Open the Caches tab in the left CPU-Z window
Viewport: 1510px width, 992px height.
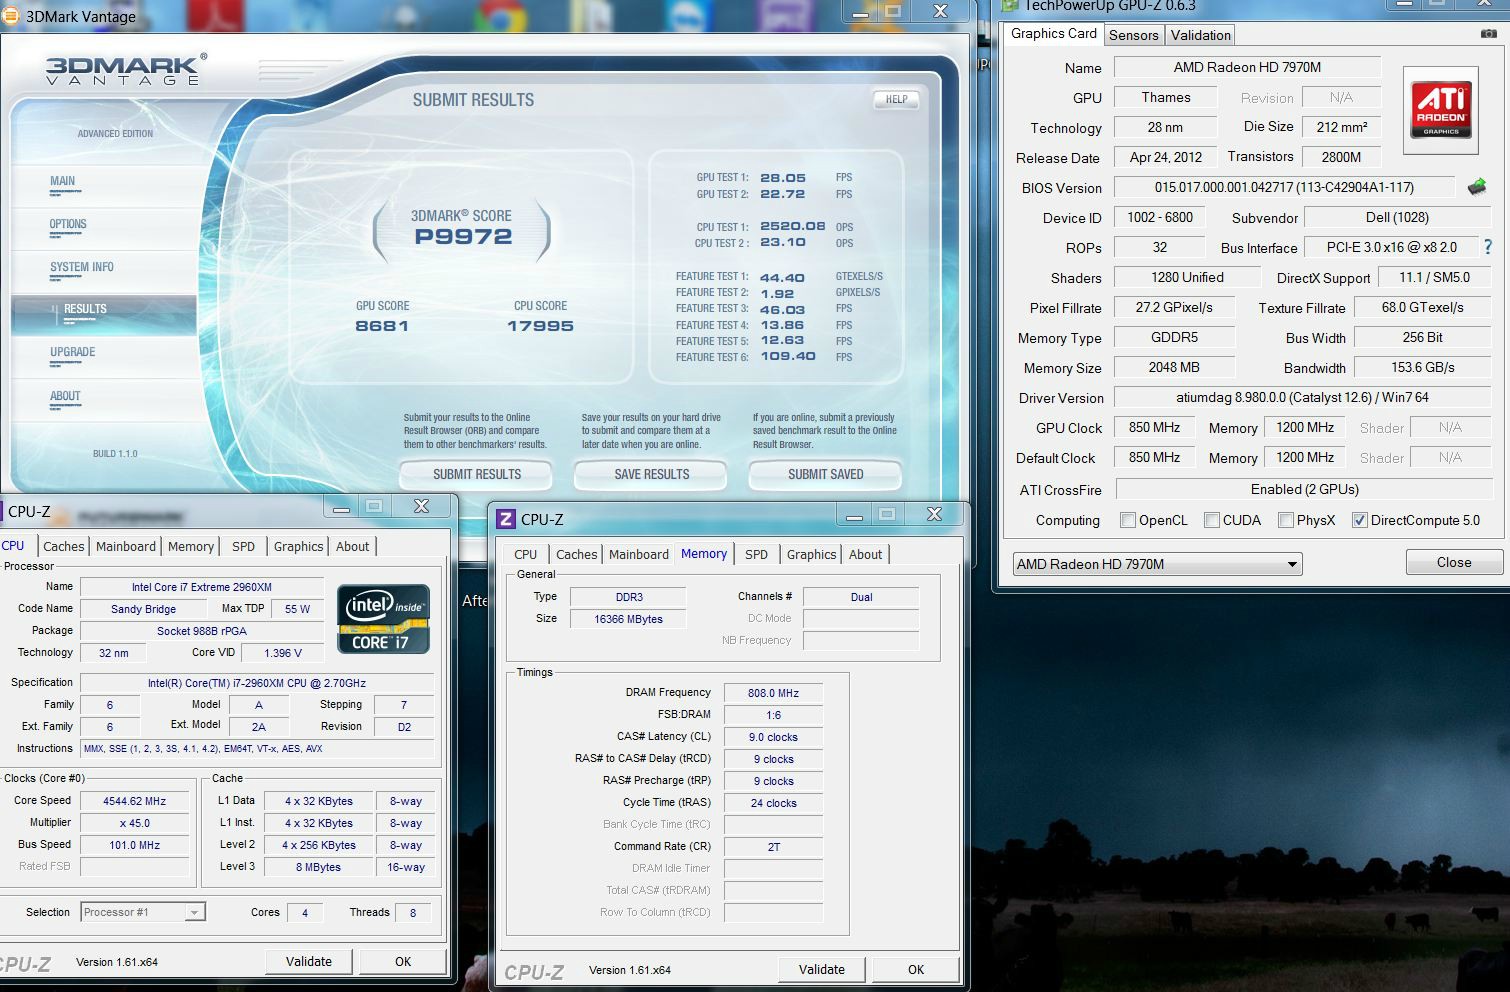[63, 546]
